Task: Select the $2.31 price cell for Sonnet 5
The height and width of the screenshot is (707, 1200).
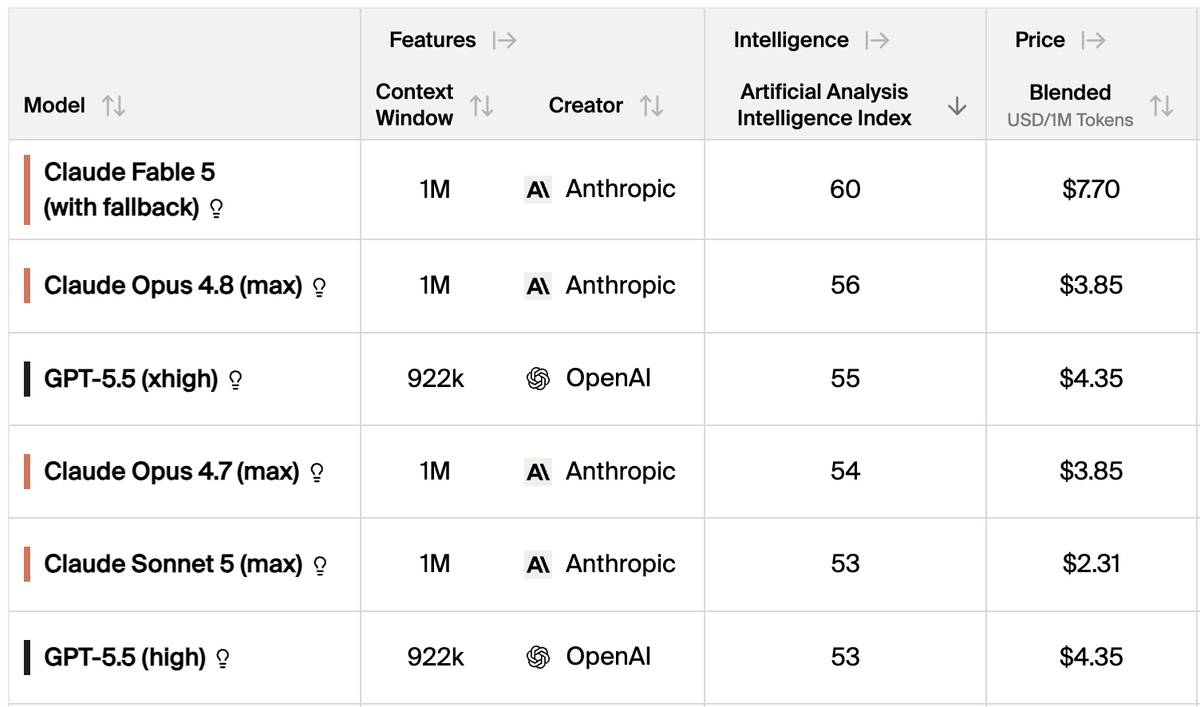Action: [1091, 564]
